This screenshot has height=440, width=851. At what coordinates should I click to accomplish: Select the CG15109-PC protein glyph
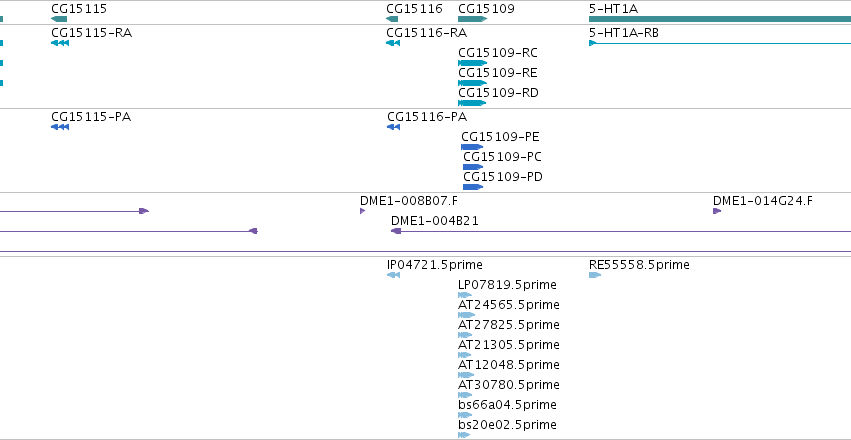tap(473, 167)
